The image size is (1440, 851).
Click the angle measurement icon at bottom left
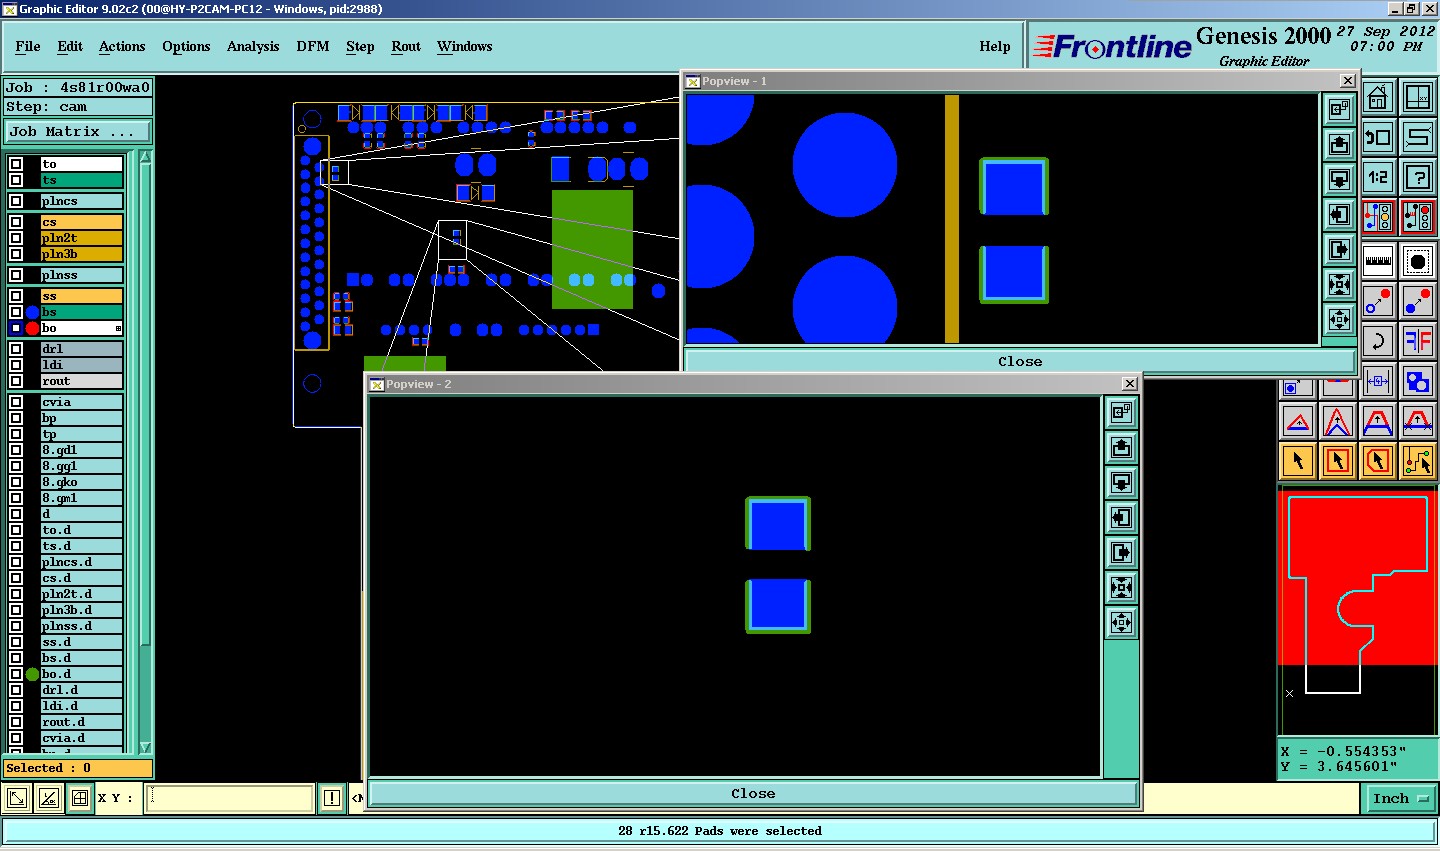[x=48, y=798]
